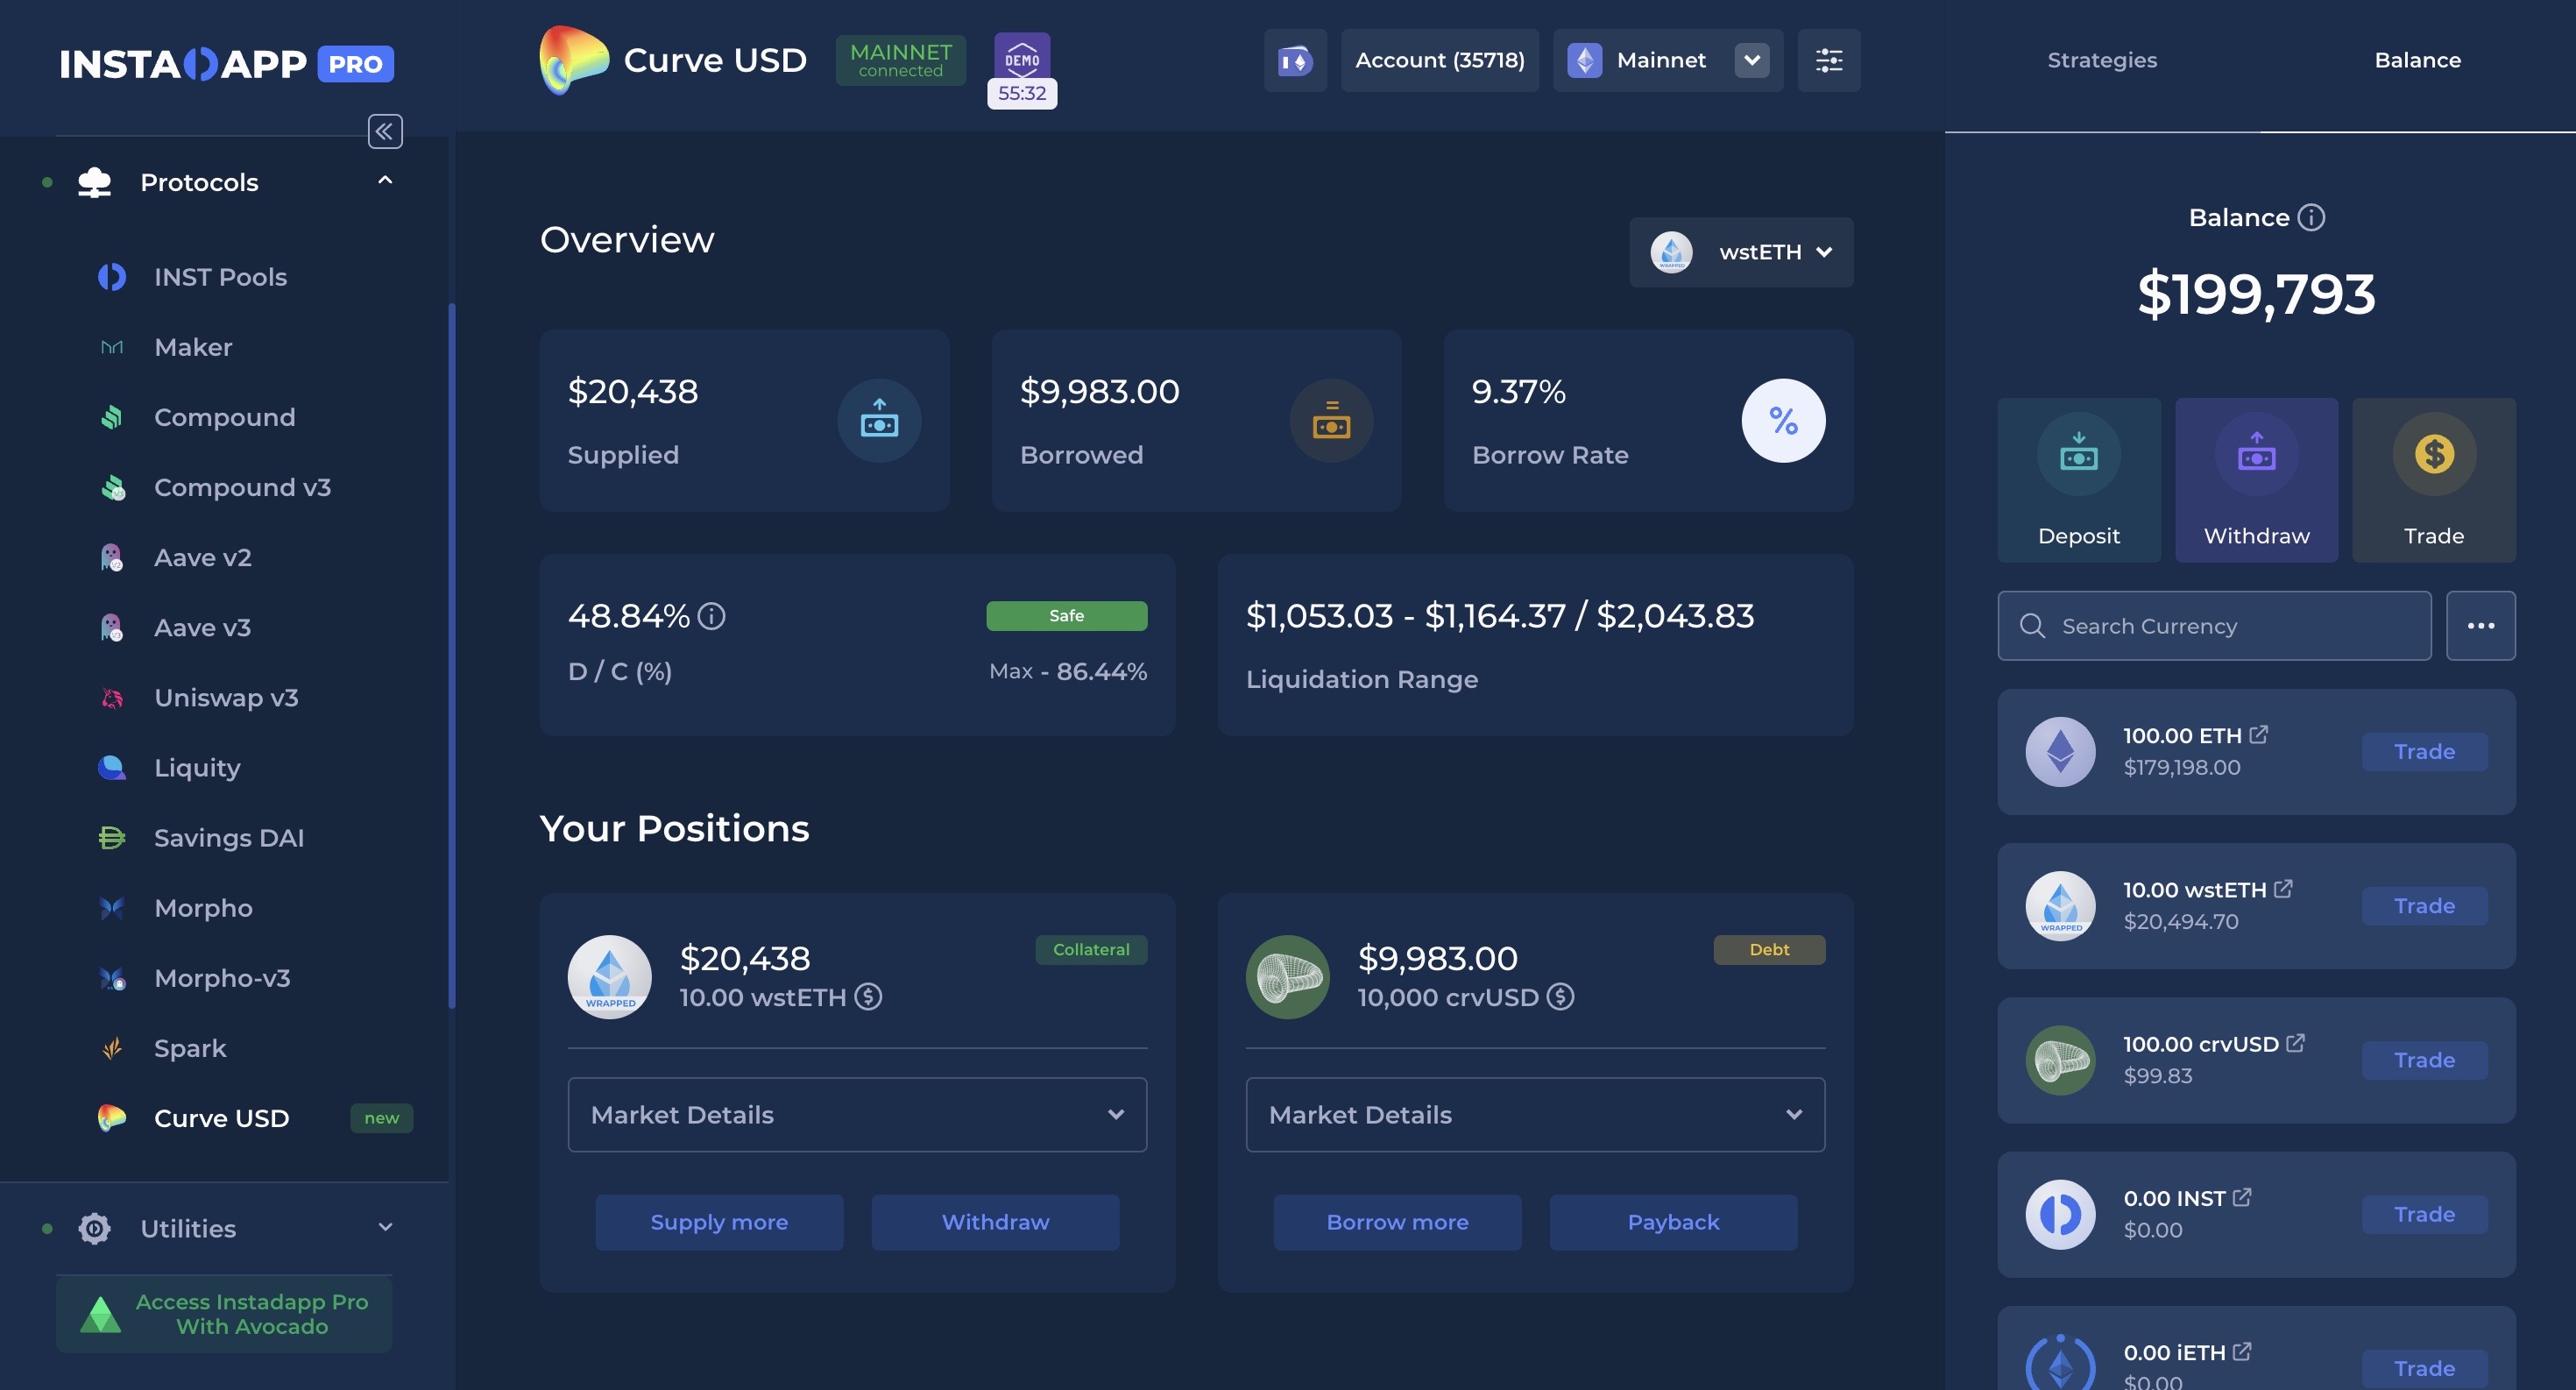Open the external link icon next to 100.00 ETH
2576x1390 pixels.
tap(2258, 735)
